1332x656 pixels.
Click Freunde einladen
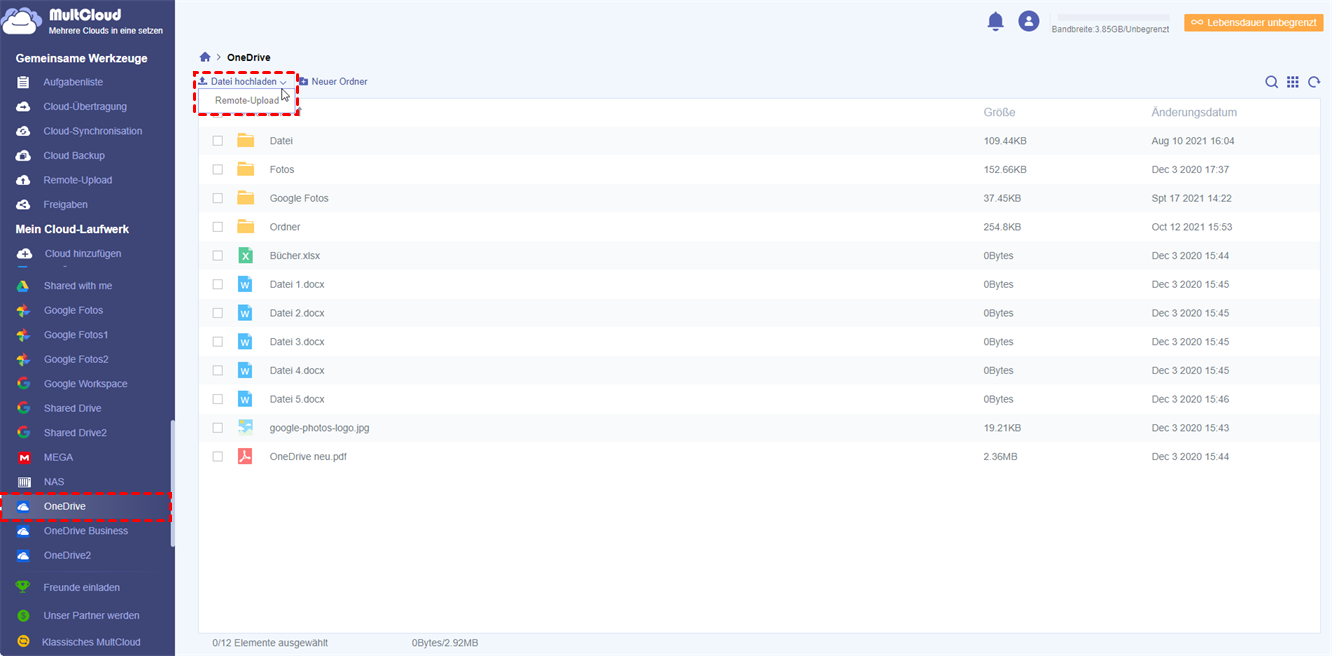coord(82,587)
